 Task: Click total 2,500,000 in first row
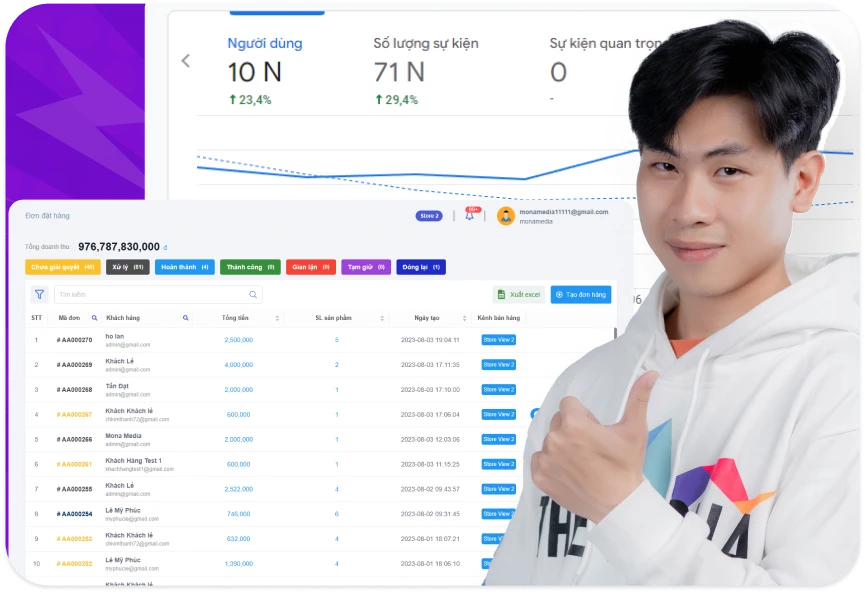[239, 340]
